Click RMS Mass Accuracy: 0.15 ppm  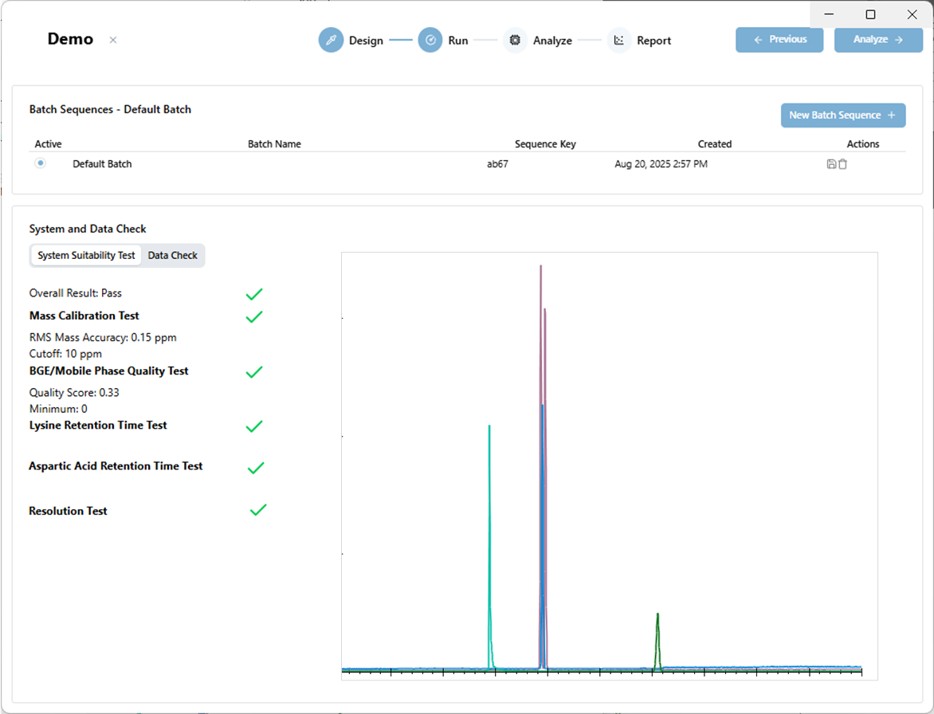coord(102,337)
